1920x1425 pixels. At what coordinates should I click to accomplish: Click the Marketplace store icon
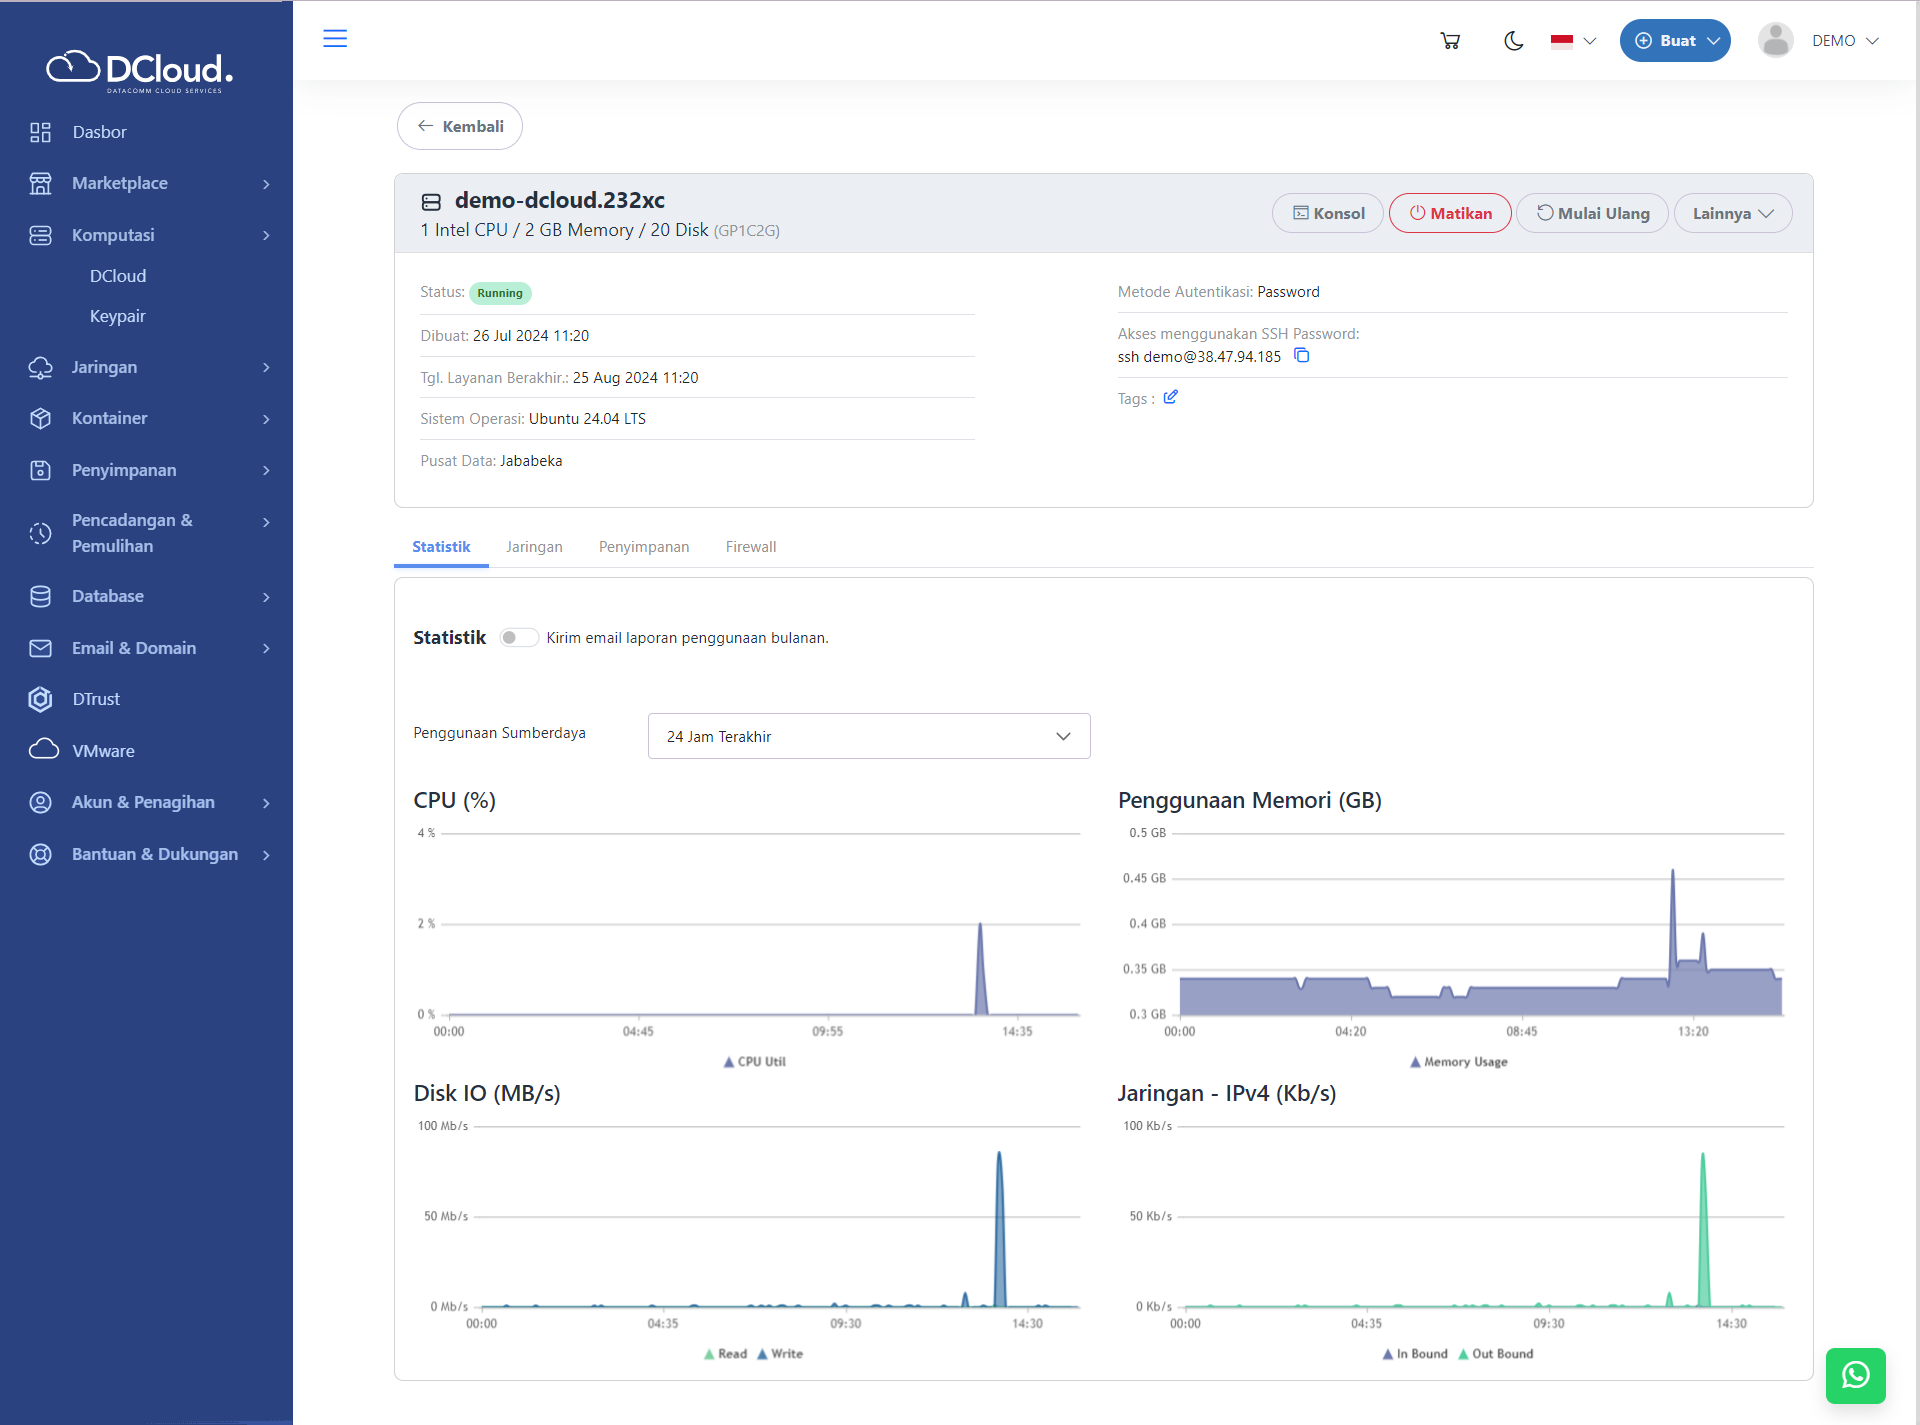[x=40, y=183]
